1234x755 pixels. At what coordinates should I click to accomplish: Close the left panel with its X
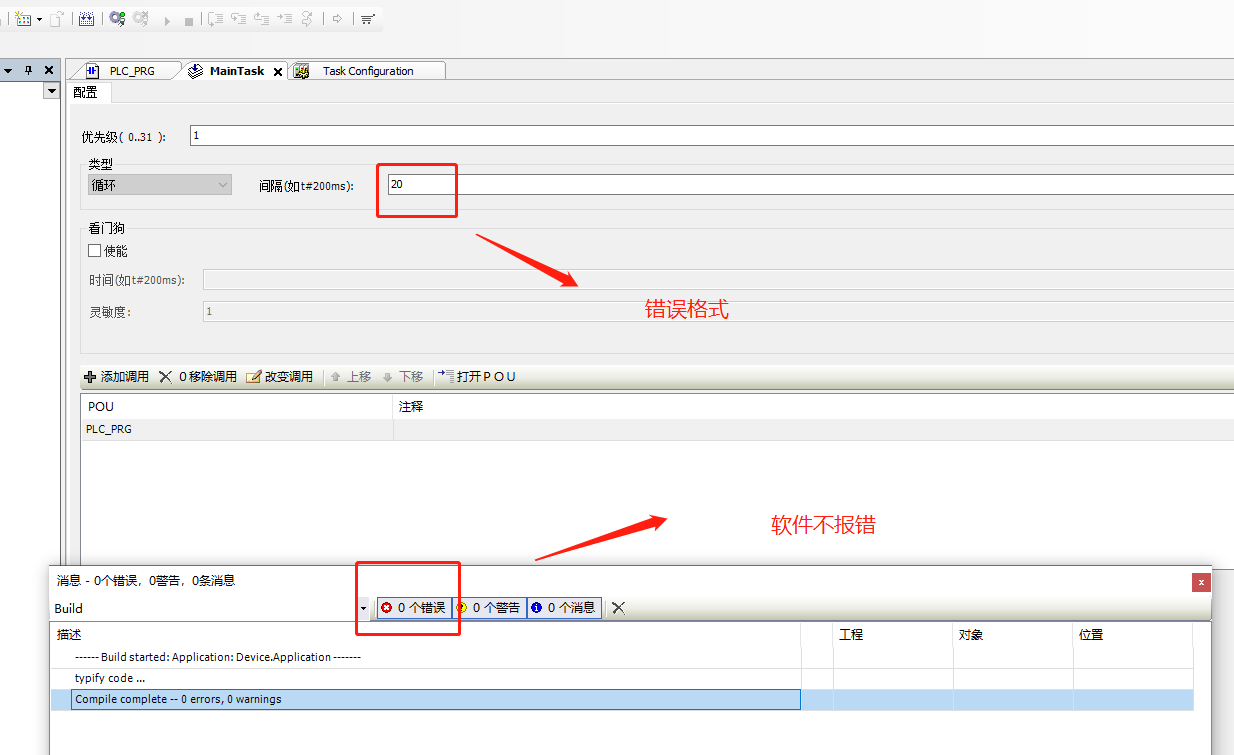click(49, 70)
